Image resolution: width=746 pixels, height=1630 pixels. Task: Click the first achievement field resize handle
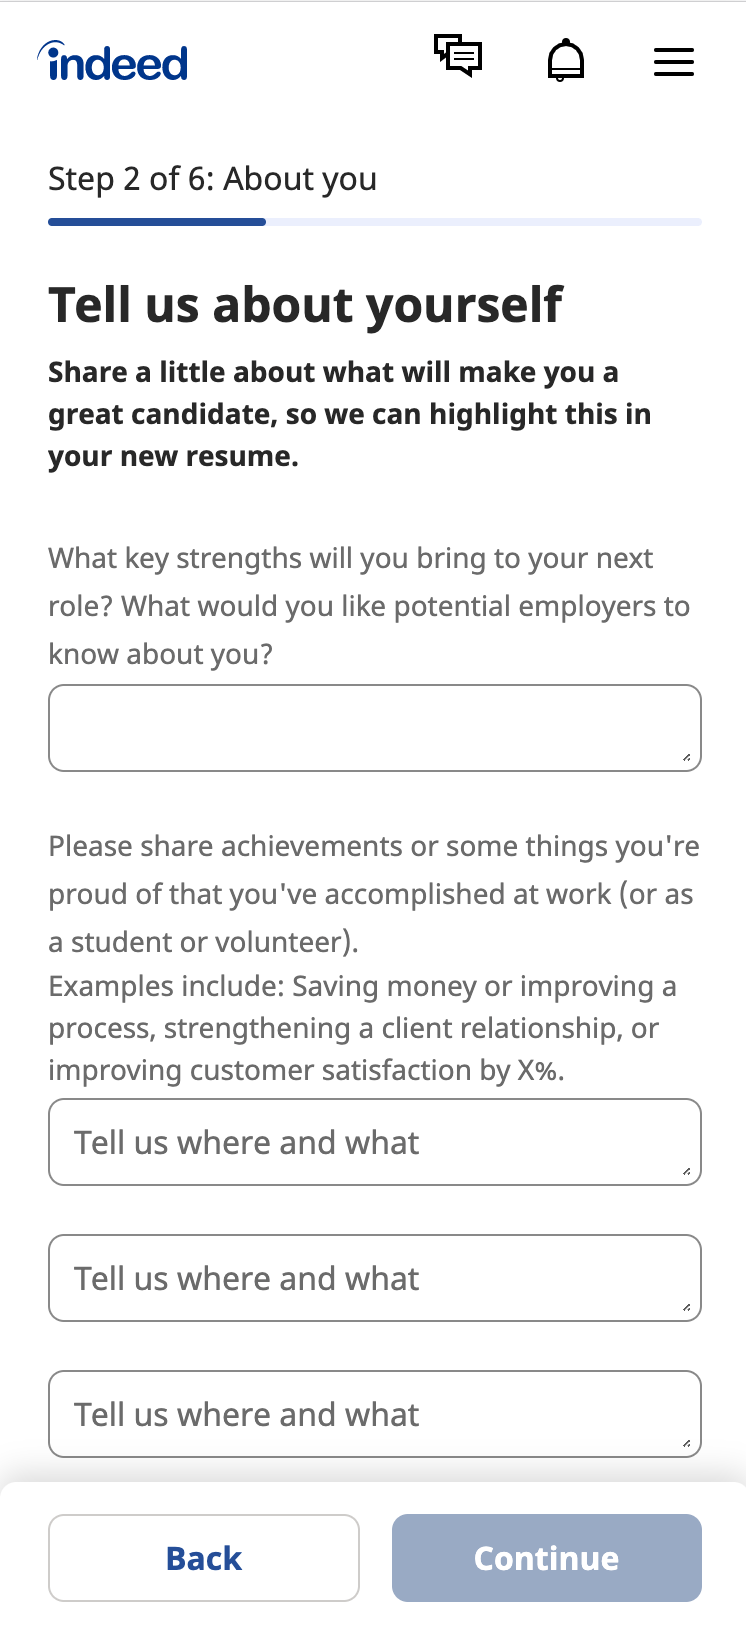click(687, 1172)
